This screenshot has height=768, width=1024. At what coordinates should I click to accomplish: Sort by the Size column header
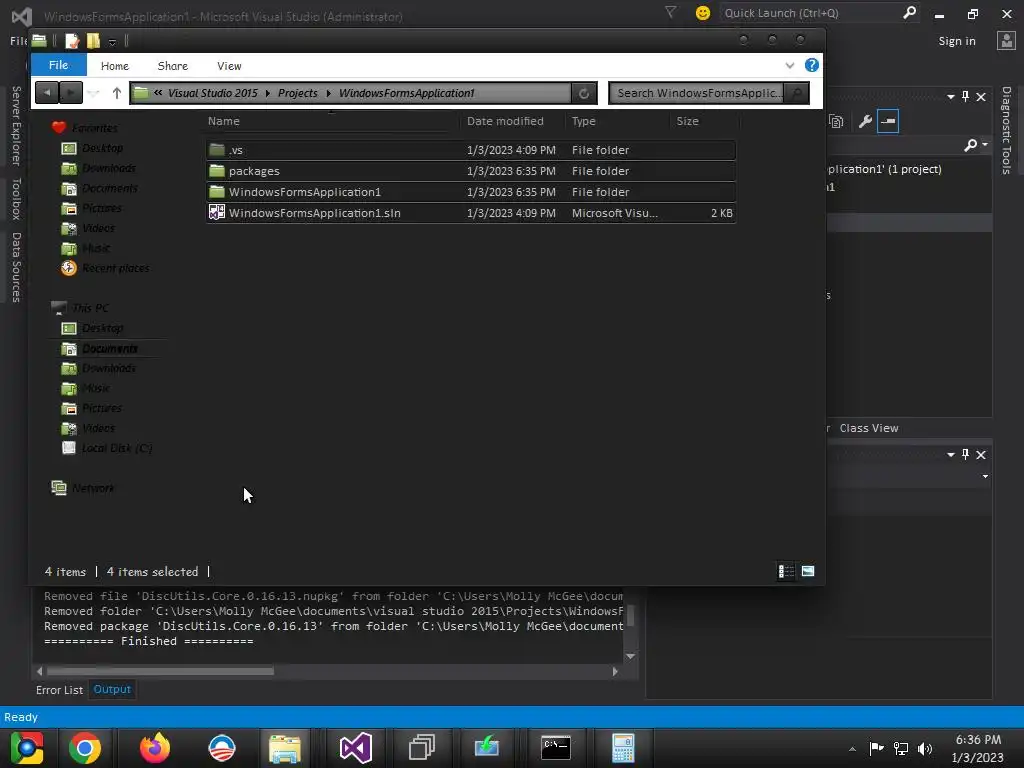click(687, 121)
